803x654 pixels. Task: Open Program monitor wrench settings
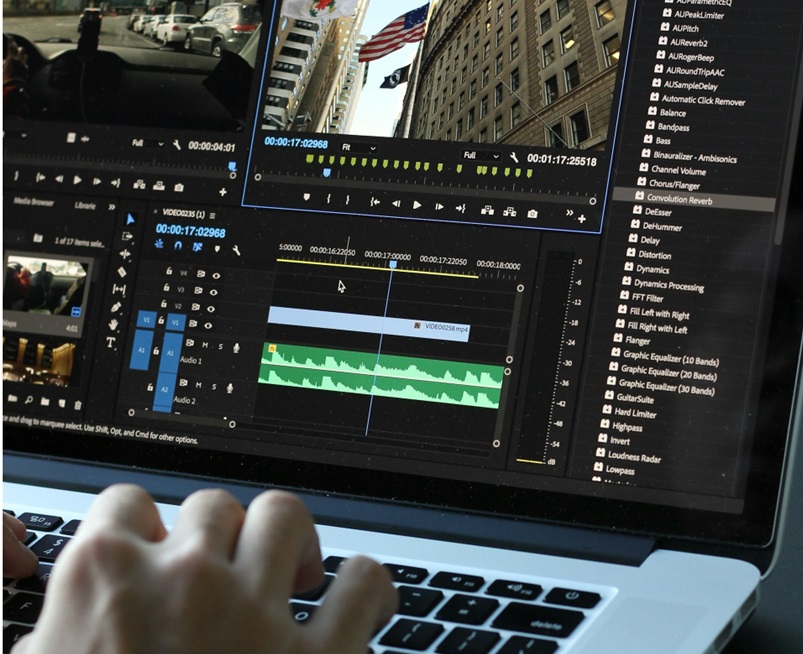(x=514, y=158)
